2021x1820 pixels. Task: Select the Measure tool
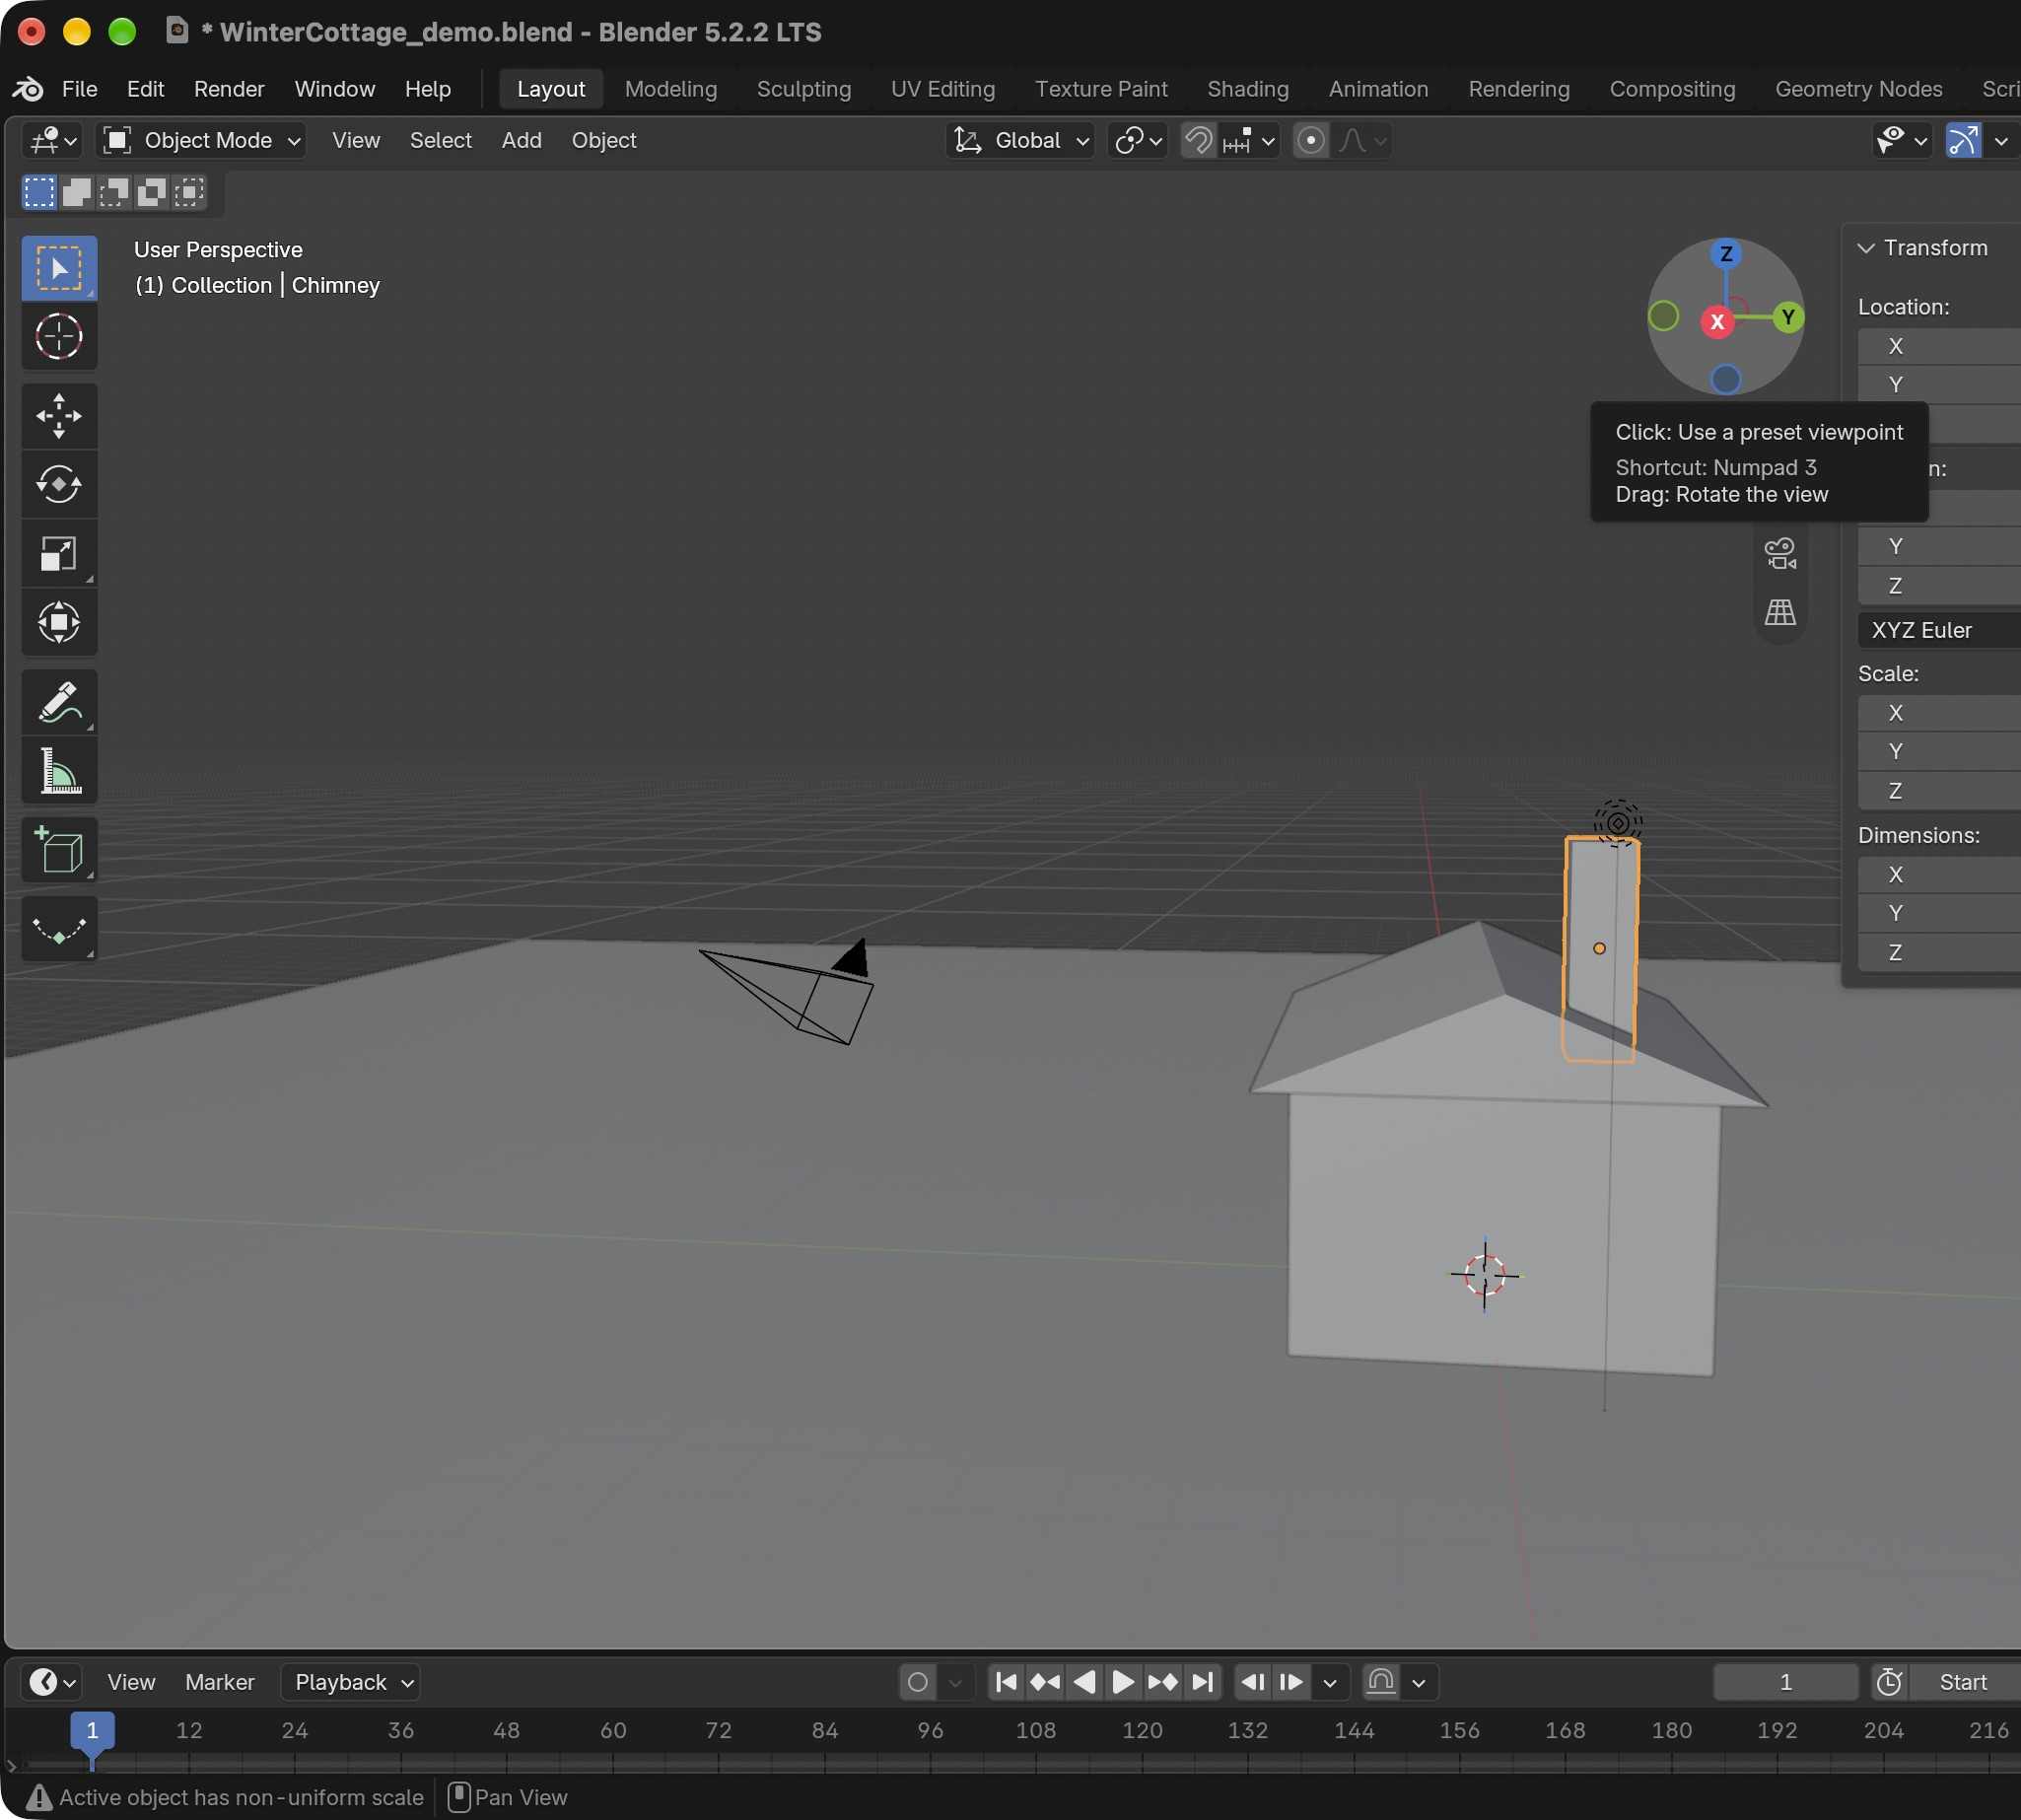(59, 771)
